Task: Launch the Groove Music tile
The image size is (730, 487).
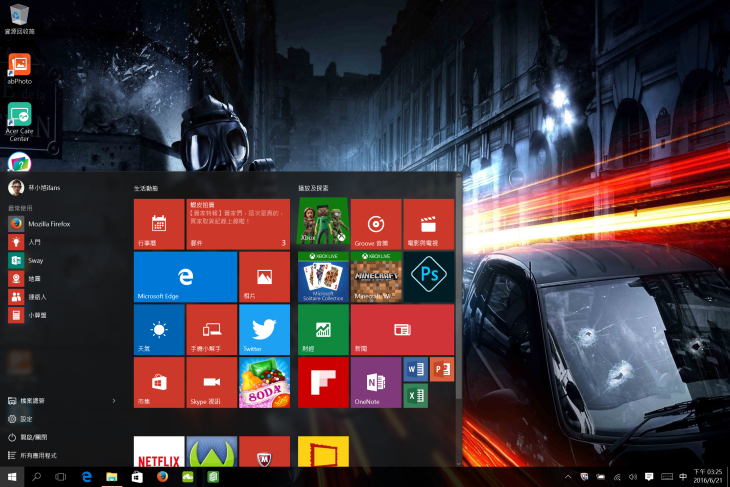Action: [376, 224]
